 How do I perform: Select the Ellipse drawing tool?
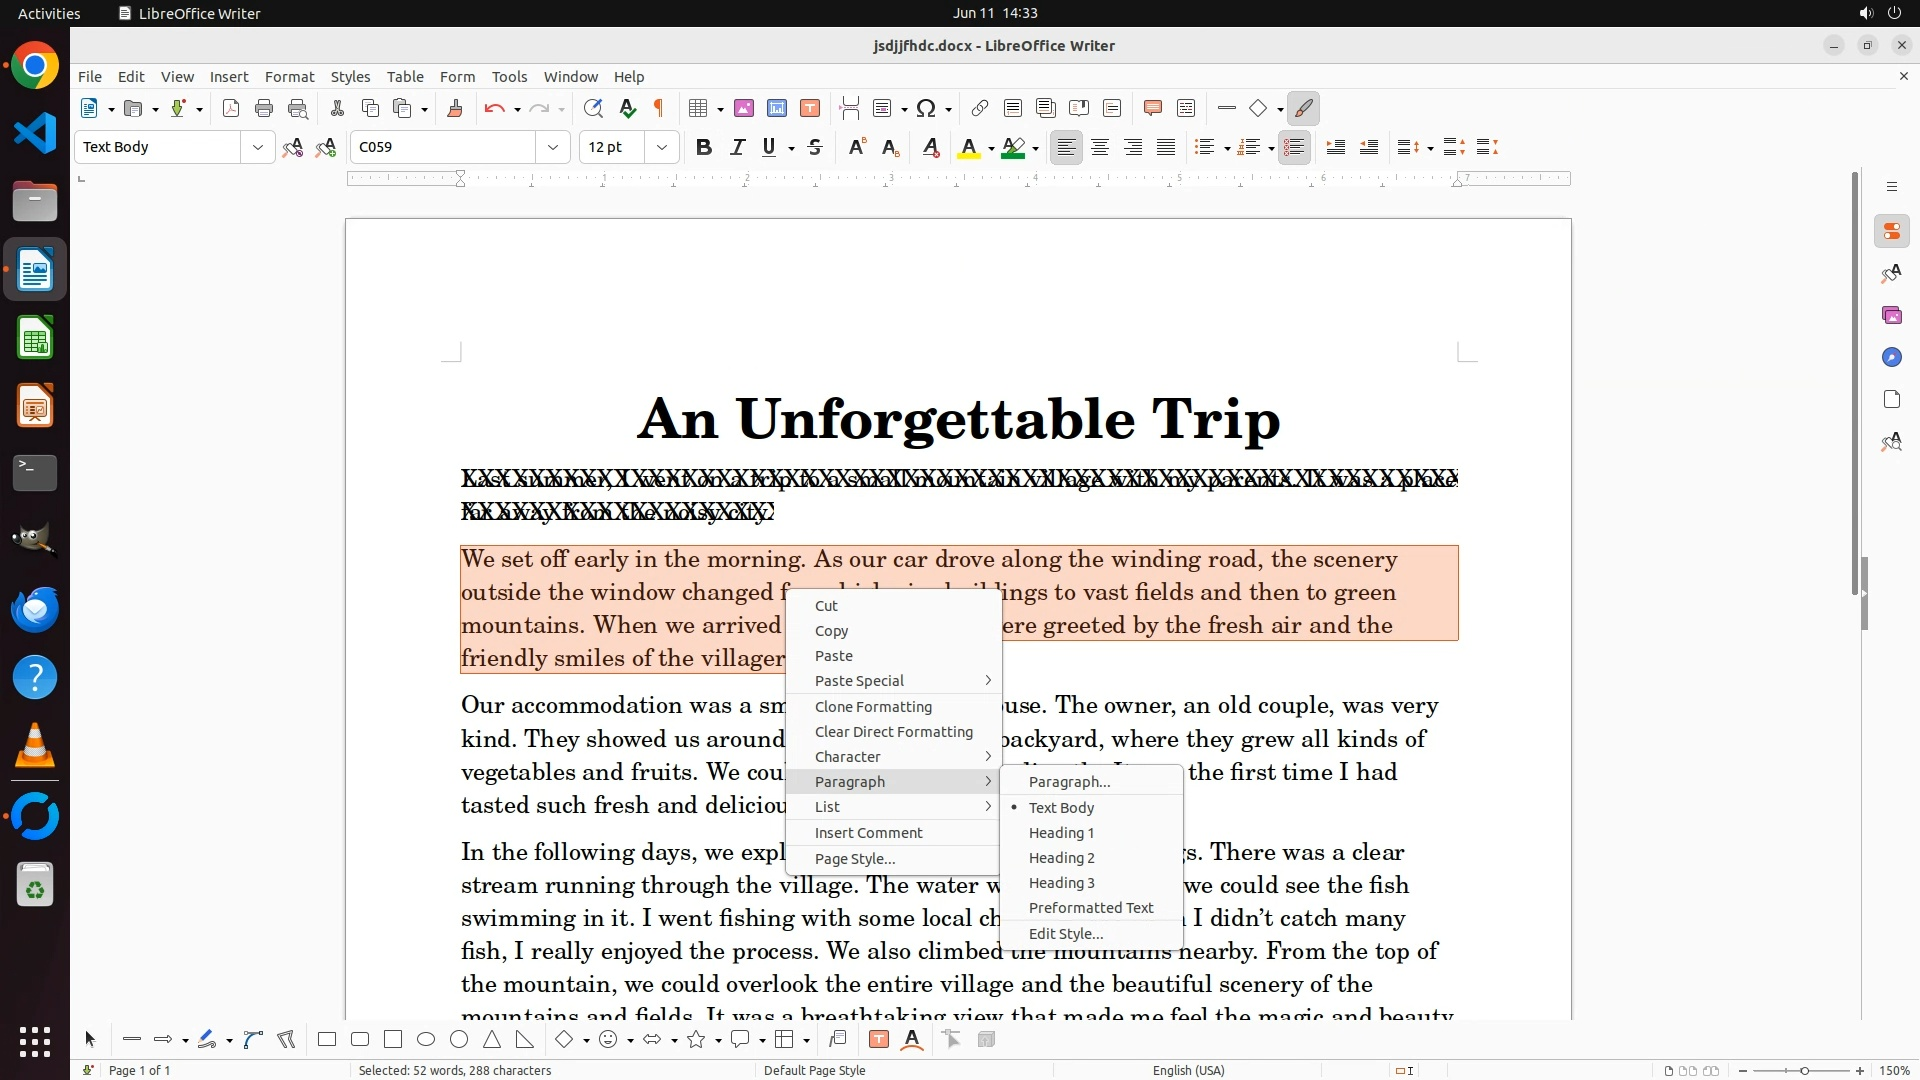(426, 1039)
